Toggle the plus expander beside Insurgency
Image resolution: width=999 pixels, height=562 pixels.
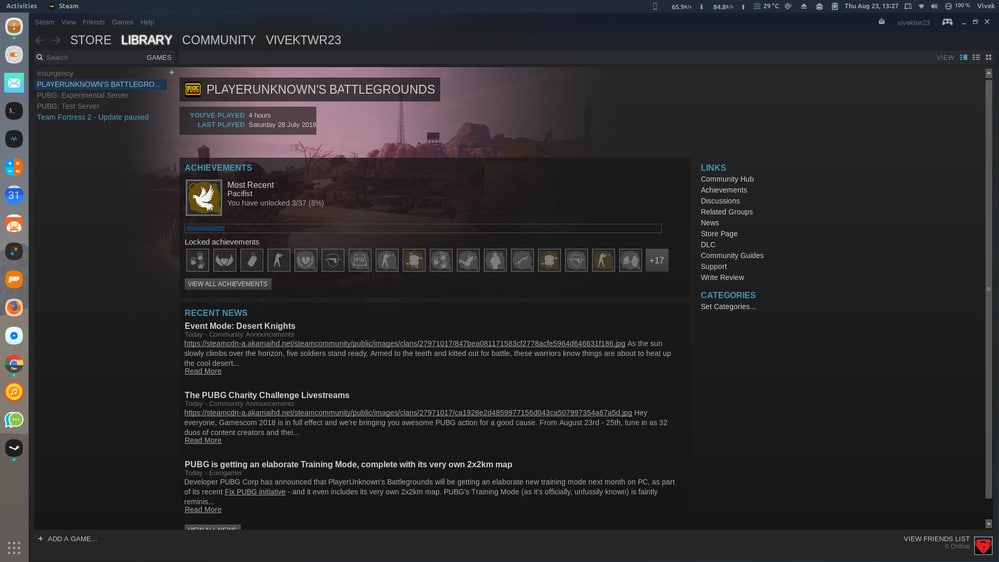coord(171,73)
